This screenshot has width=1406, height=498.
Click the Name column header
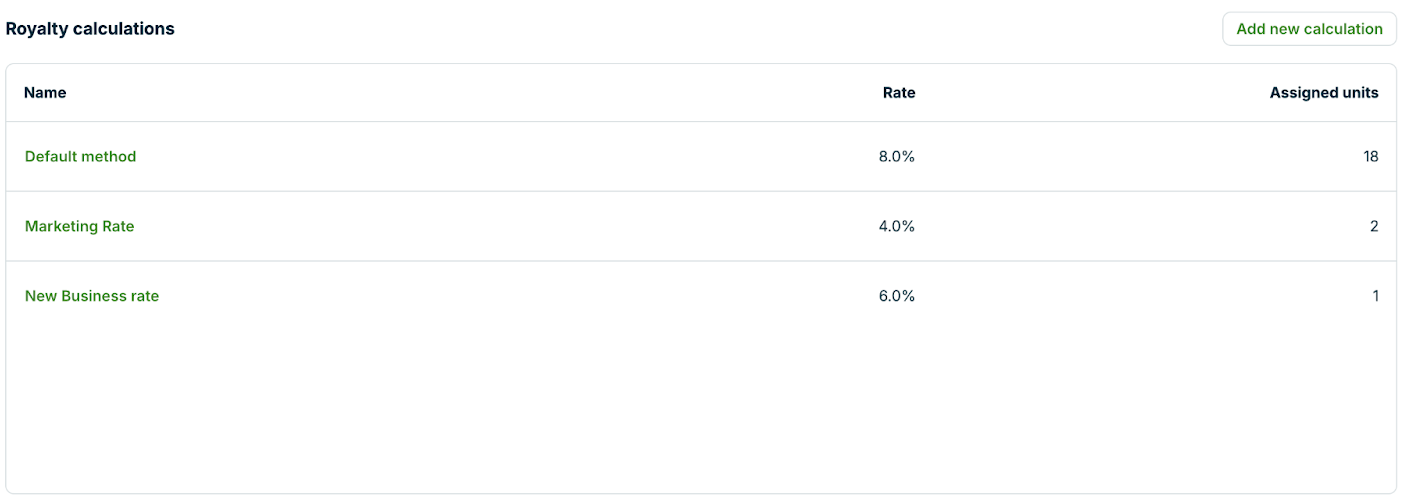point(45,93)
